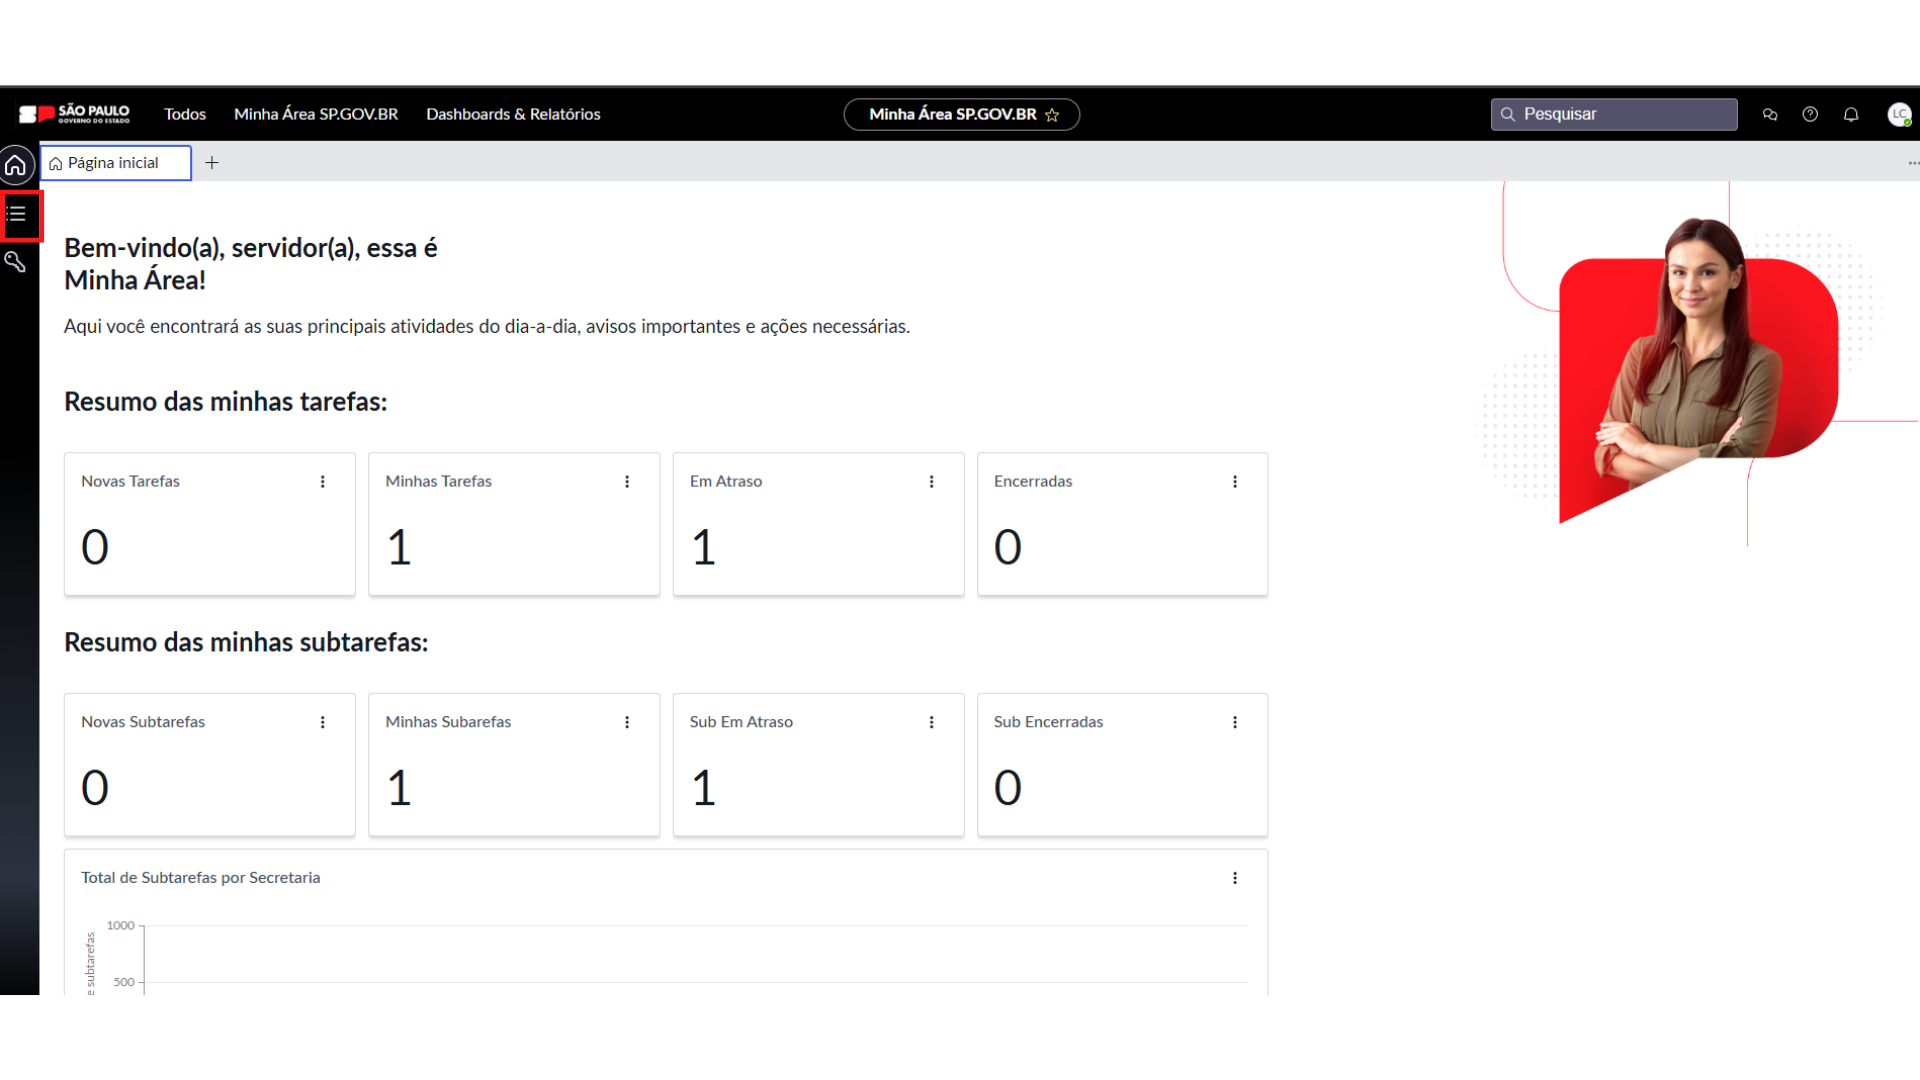Open options for Total de Subtarefas chart
Image resolution: width=1920 pixels, height=1080 pixels.
(1235, 878)
